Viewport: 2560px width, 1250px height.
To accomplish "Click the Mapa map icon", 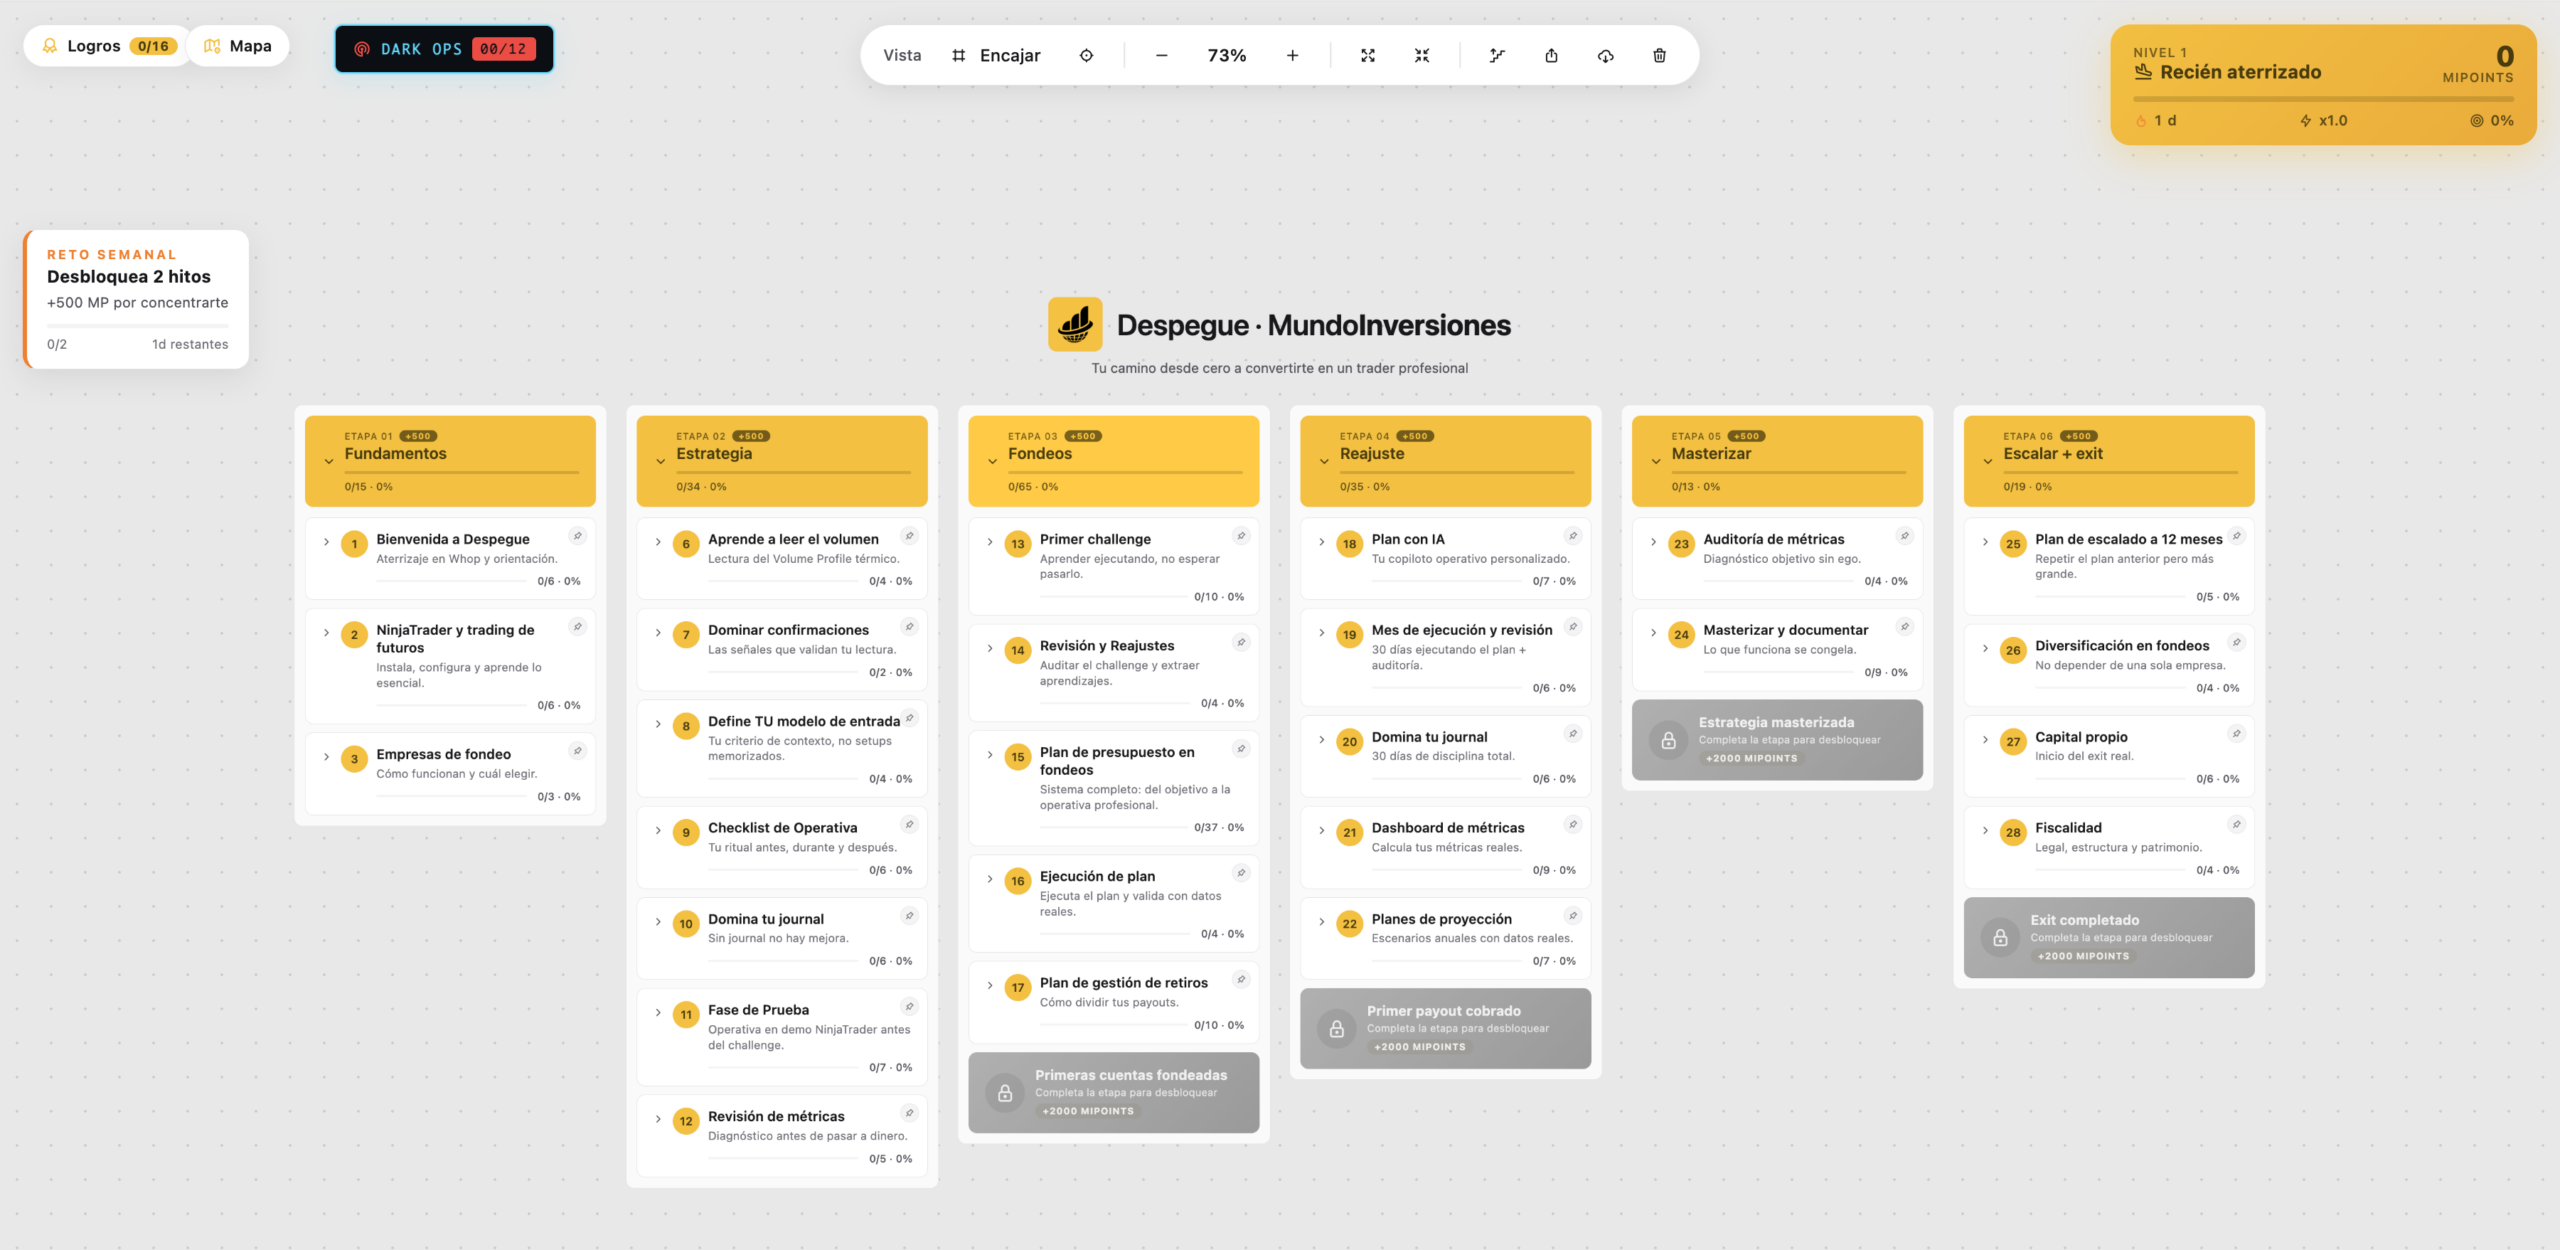I will click(212, 46).
